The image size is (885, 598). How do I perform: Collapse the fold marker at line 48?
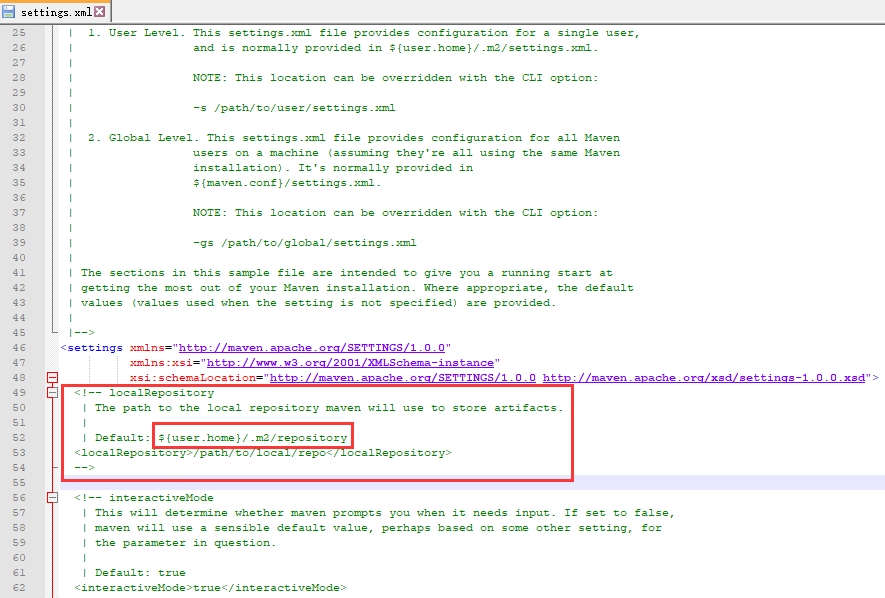[x=52, y=378]
